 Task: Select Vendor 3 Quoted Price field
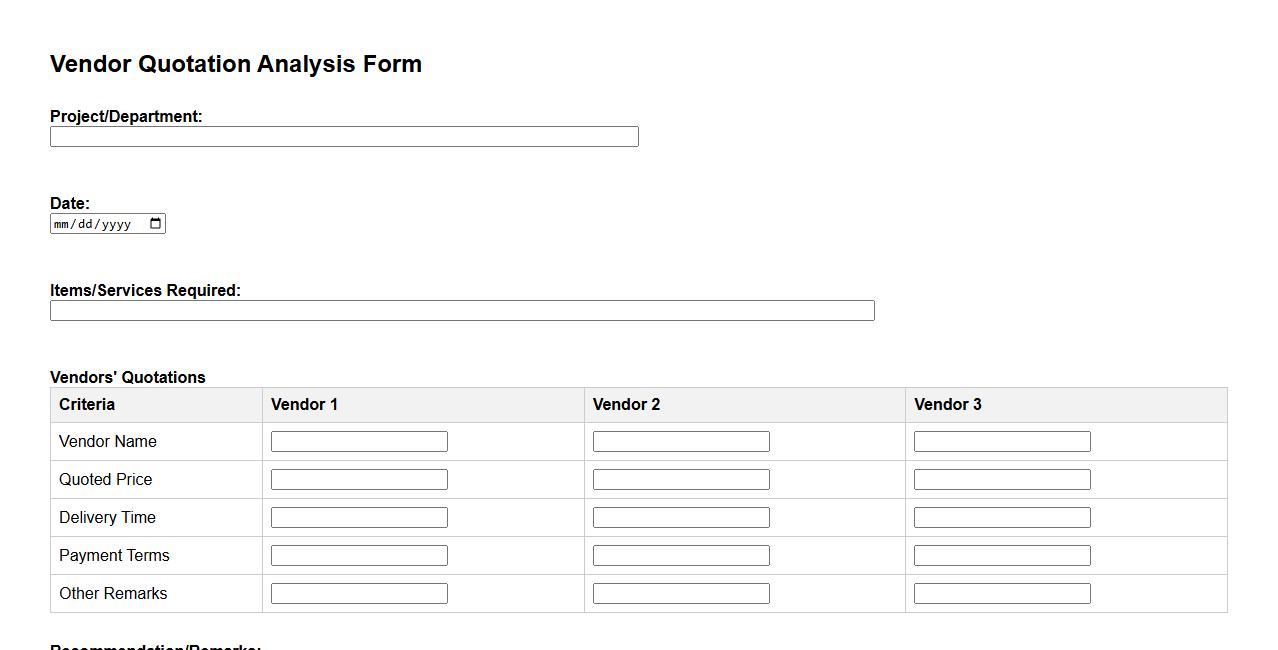coord(1002,480)
